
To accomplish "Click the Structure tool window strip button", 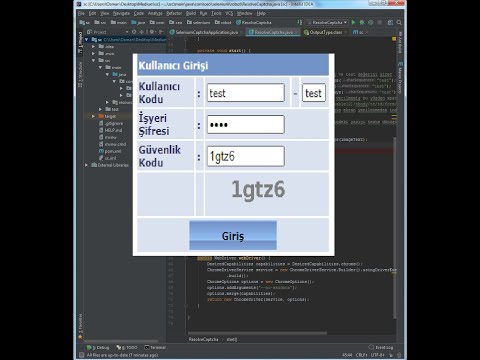I will tap(80, 75).
